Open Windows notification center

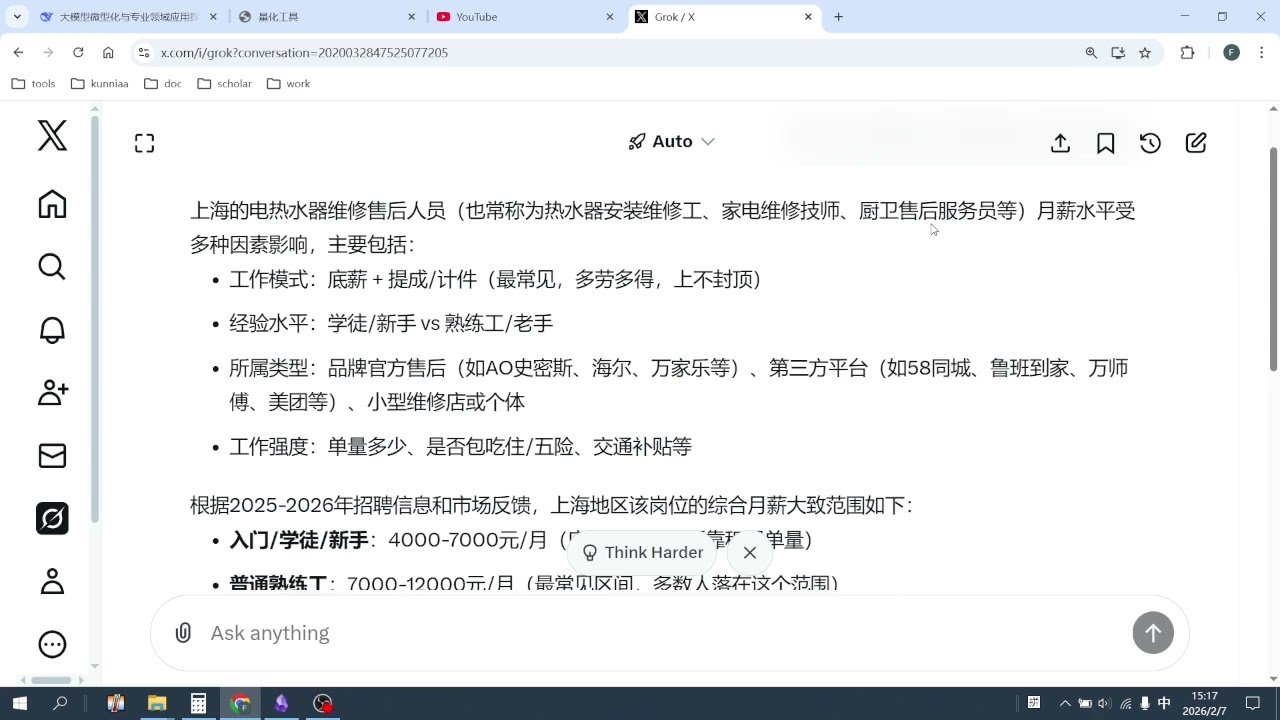pyautogui.click(x=1253, y=703)
